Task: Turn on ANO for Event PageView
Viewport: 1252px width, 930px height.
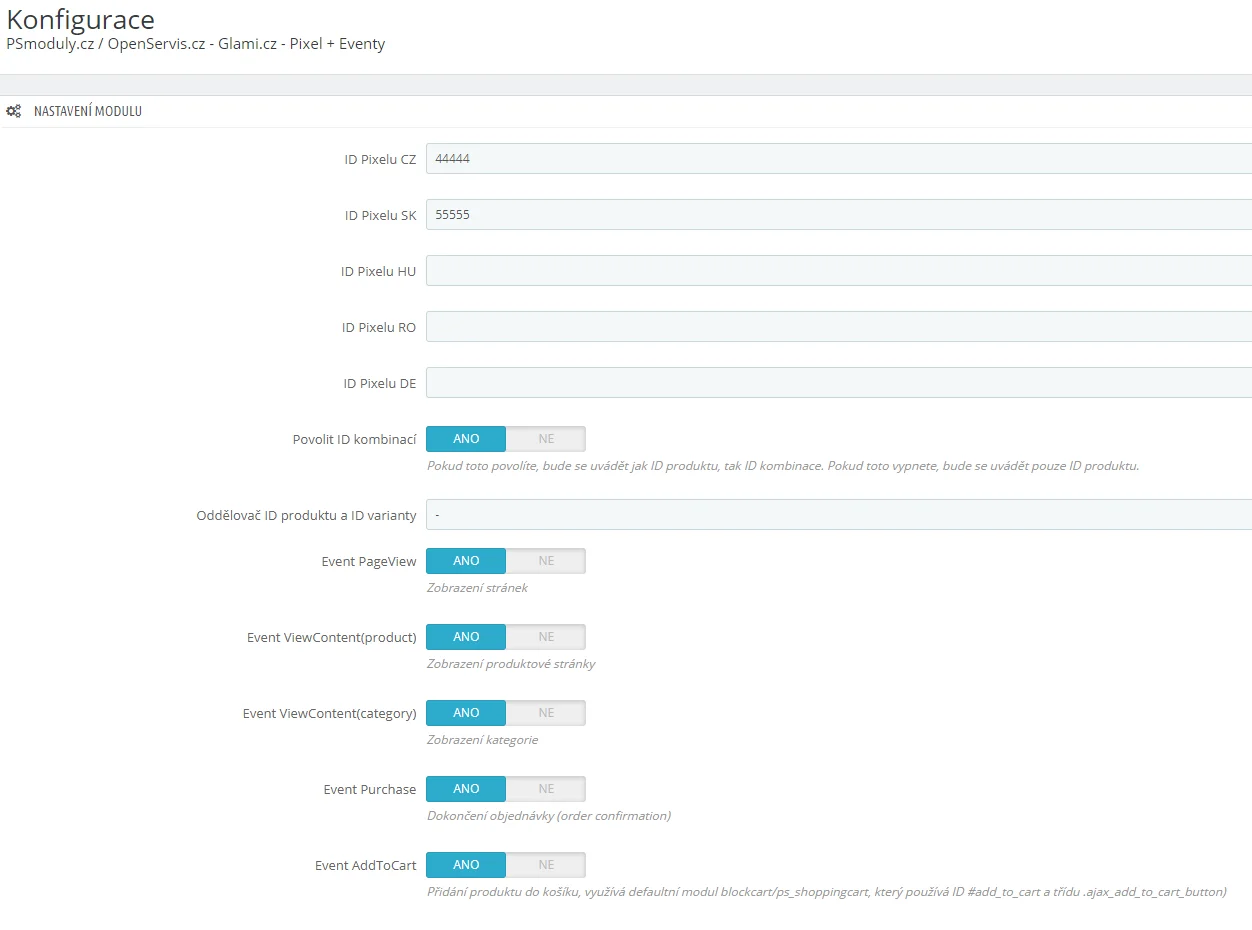Action: point(466,561)
